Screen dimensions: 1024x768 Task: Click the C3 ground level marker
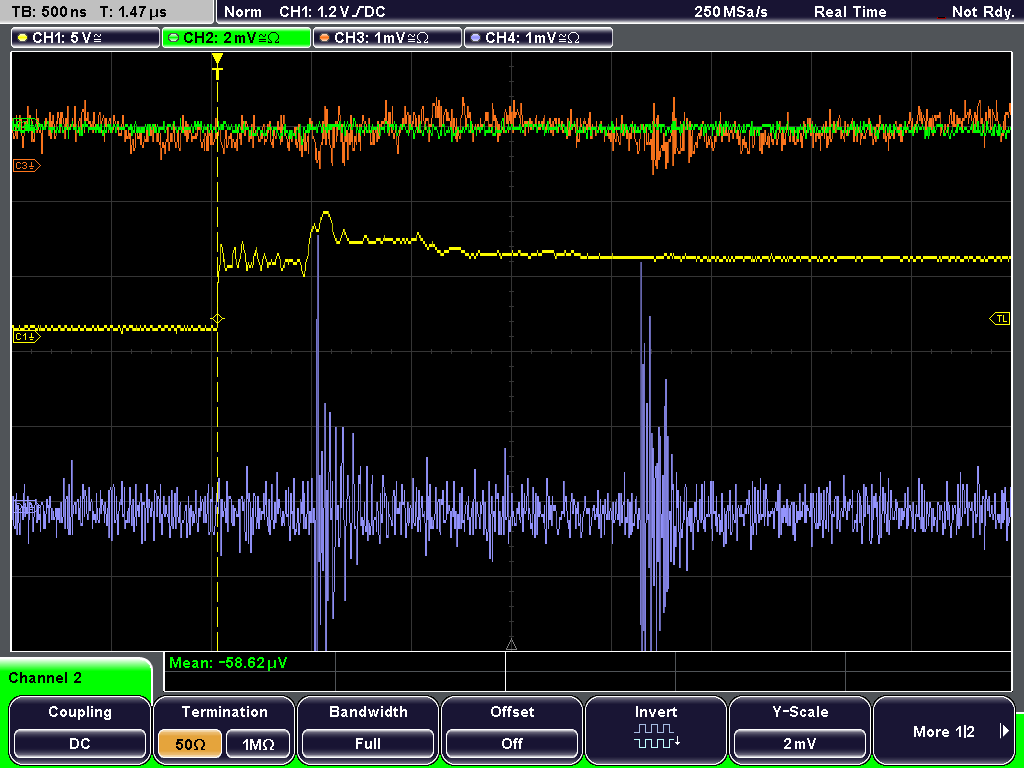(x=27, y=166)
